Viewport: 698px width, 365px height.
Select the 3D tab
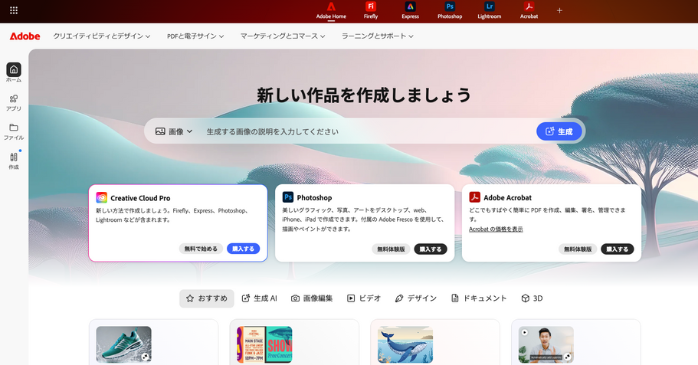coord(532,298)
